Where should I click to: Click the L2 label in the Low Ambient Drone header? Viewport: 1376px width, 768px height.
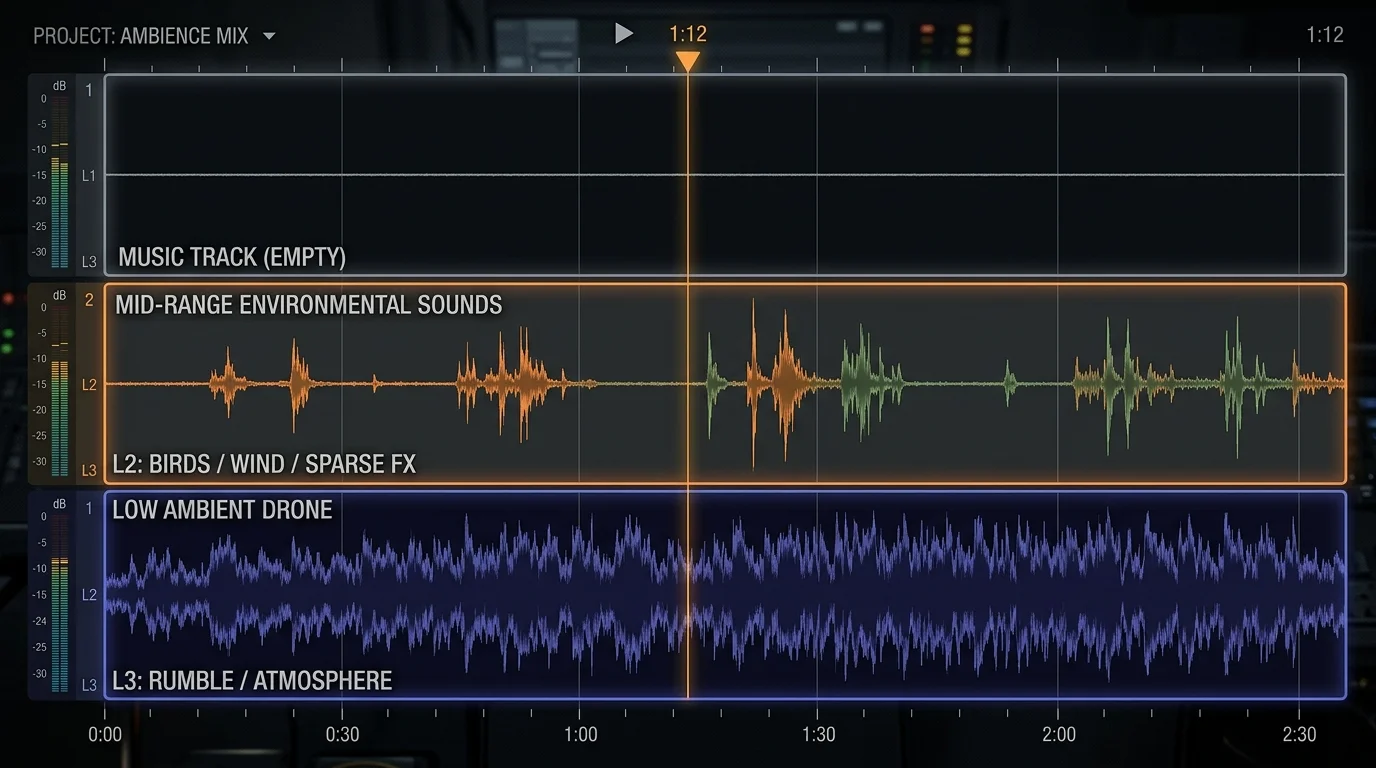pos(89,595)
